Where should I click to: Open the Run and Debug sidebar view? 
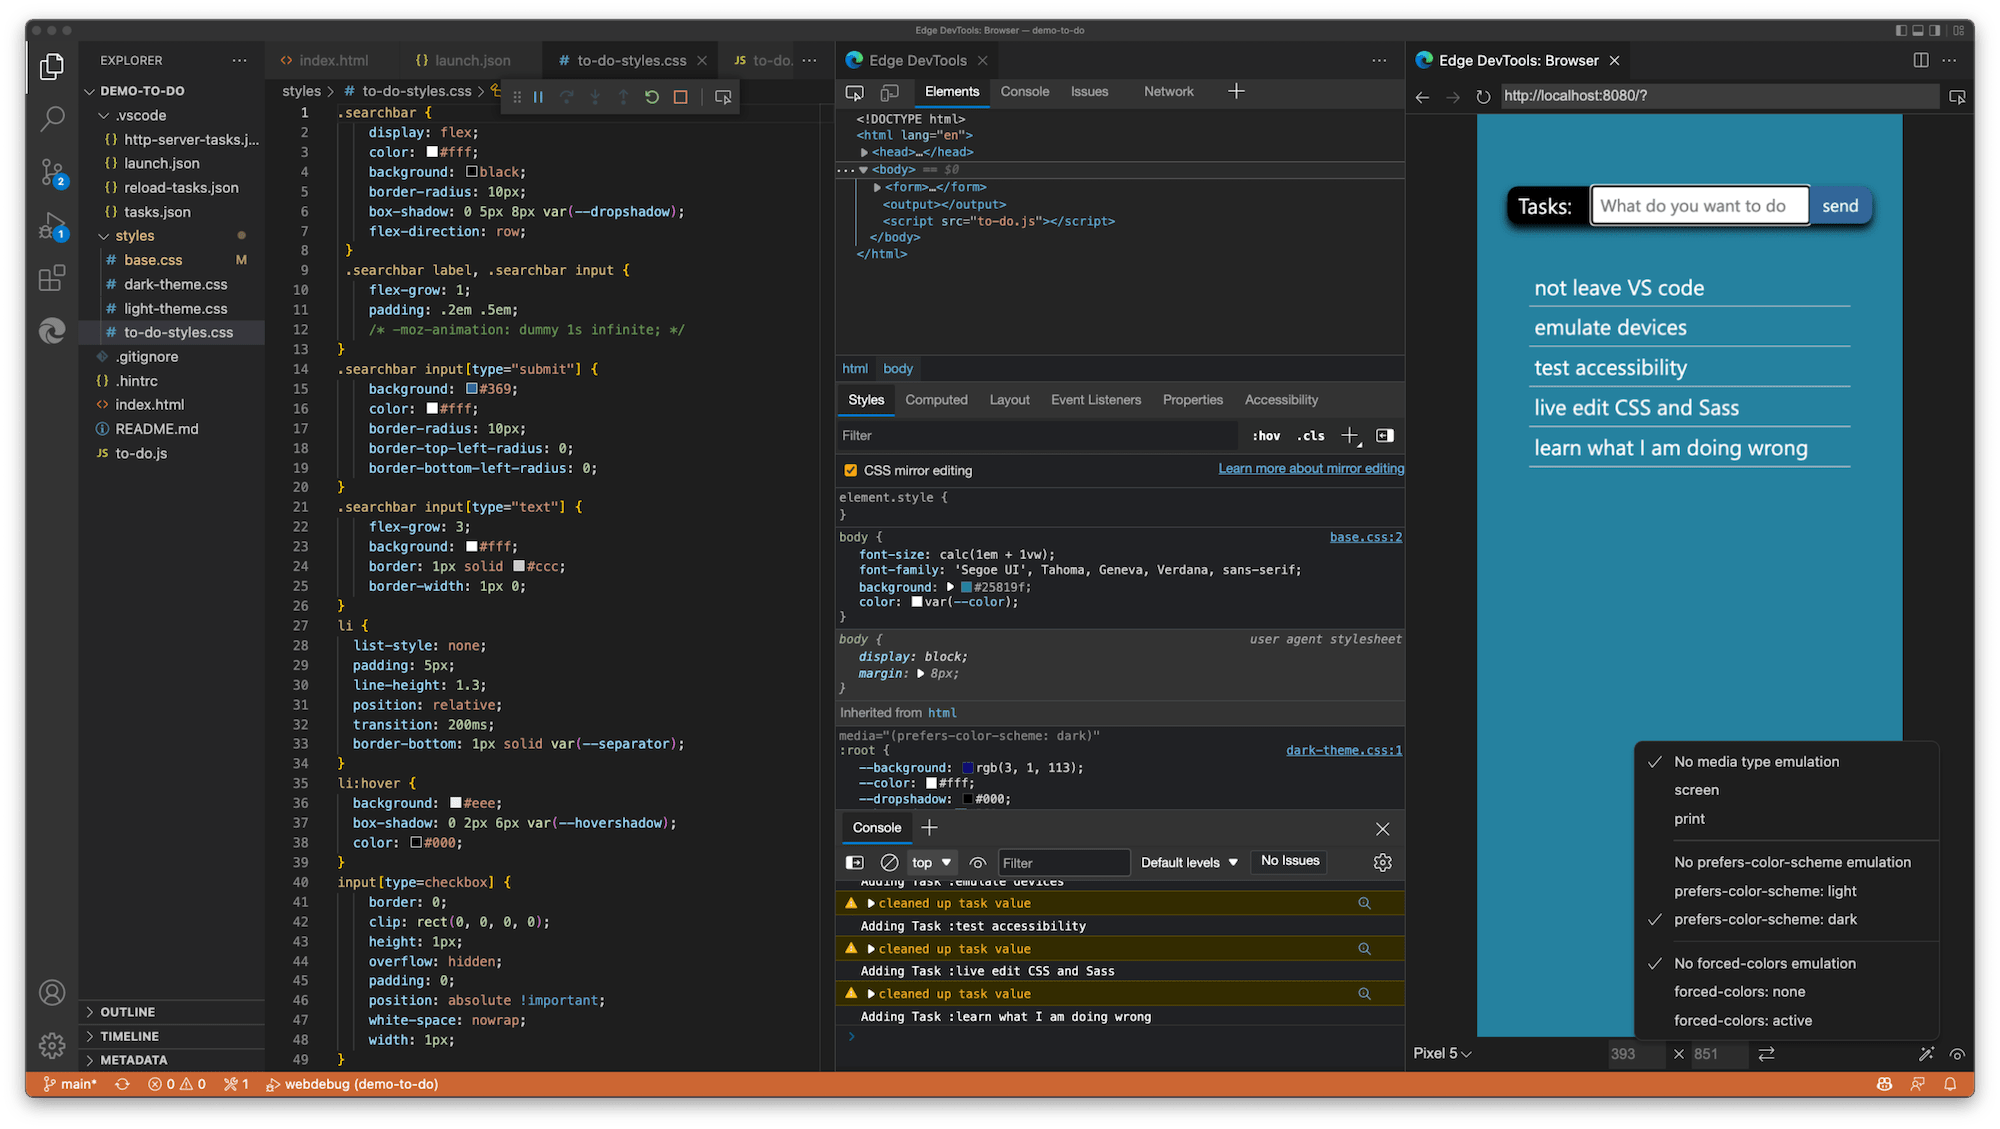(51, 226)
